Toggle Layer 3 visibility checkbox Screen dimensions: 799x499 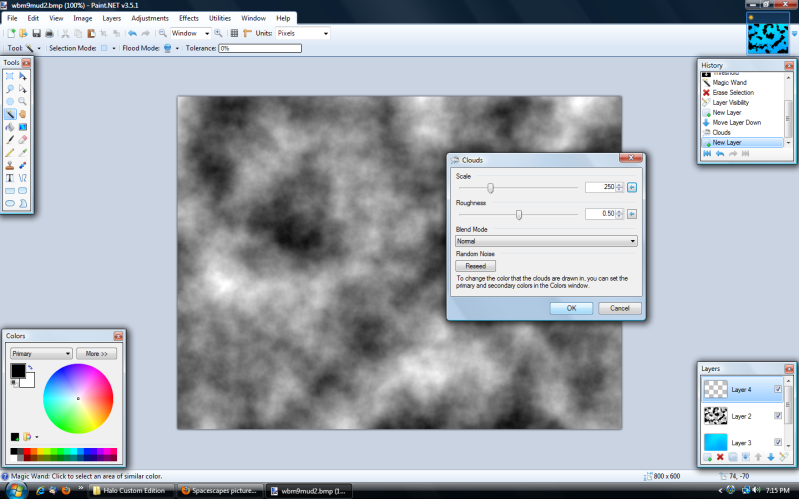[x=777, y=441]
